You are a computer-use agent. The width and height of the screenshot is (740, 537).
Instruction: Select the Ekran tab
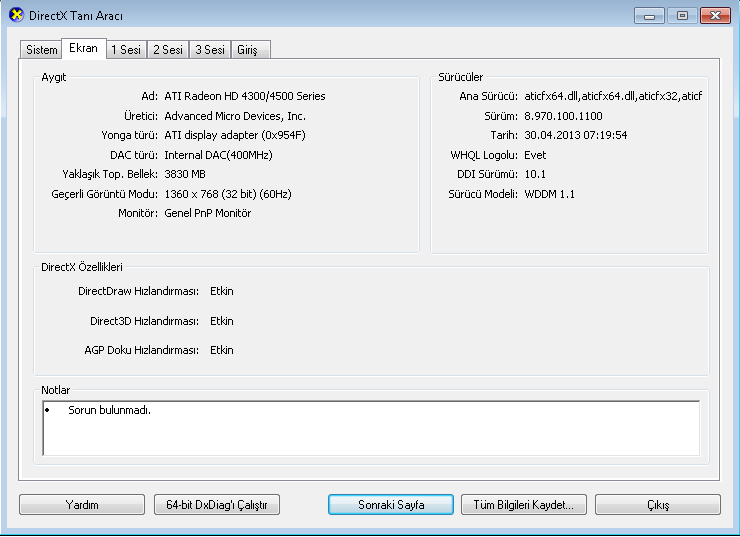coord(84,48)
